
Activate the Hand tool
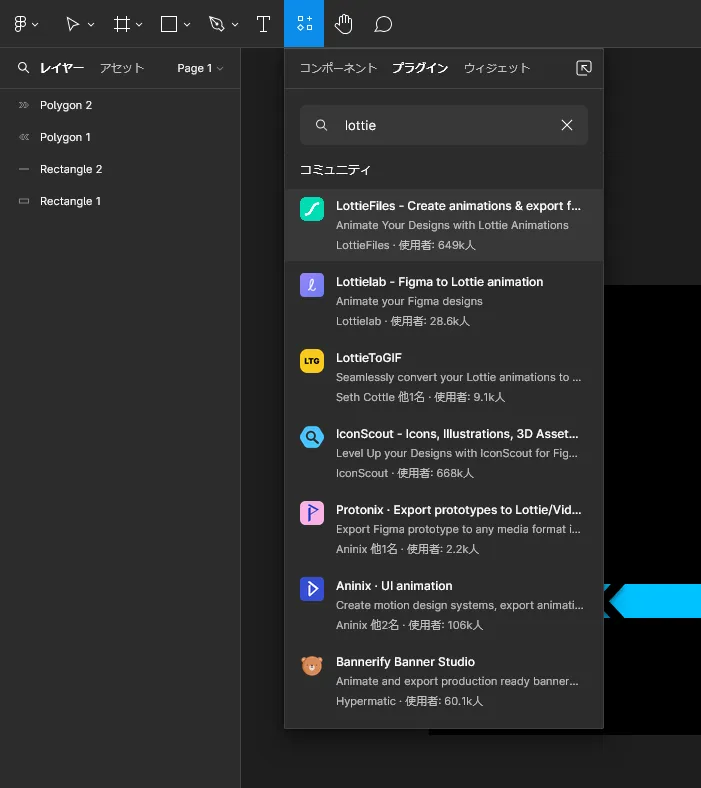point(344,23)
